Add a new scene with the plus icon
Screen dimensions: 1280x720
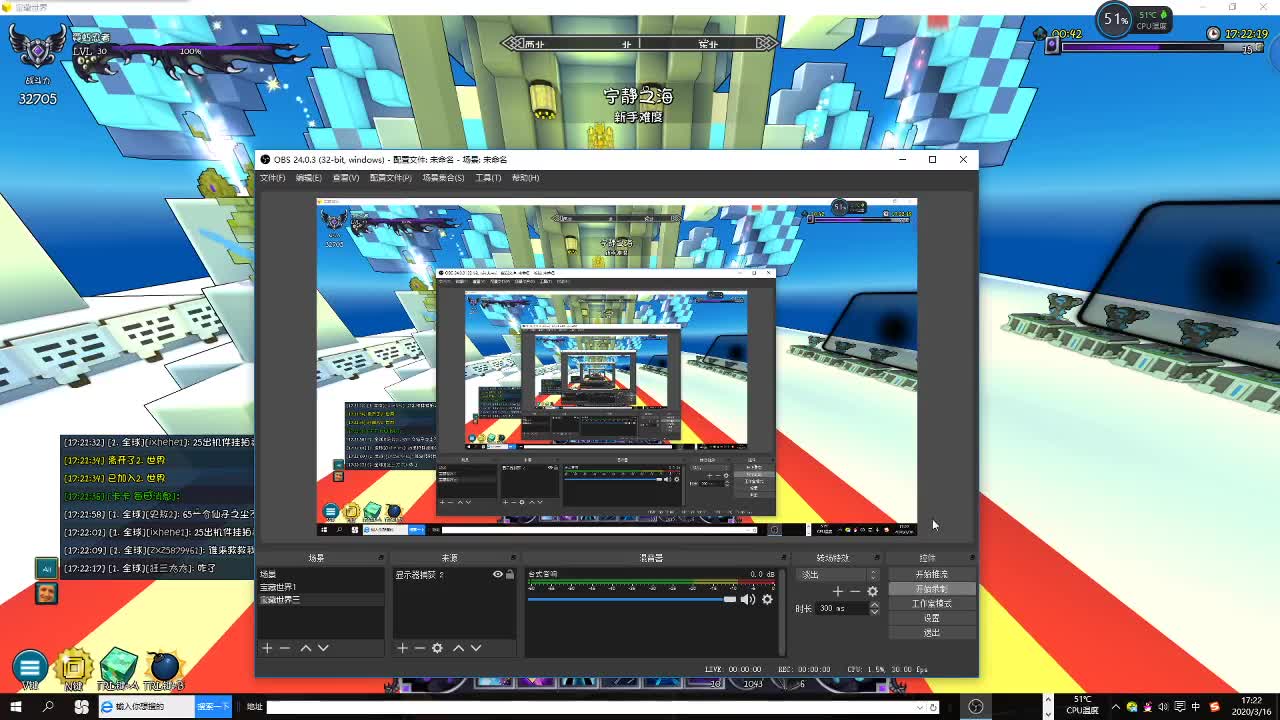coord(267,648)
